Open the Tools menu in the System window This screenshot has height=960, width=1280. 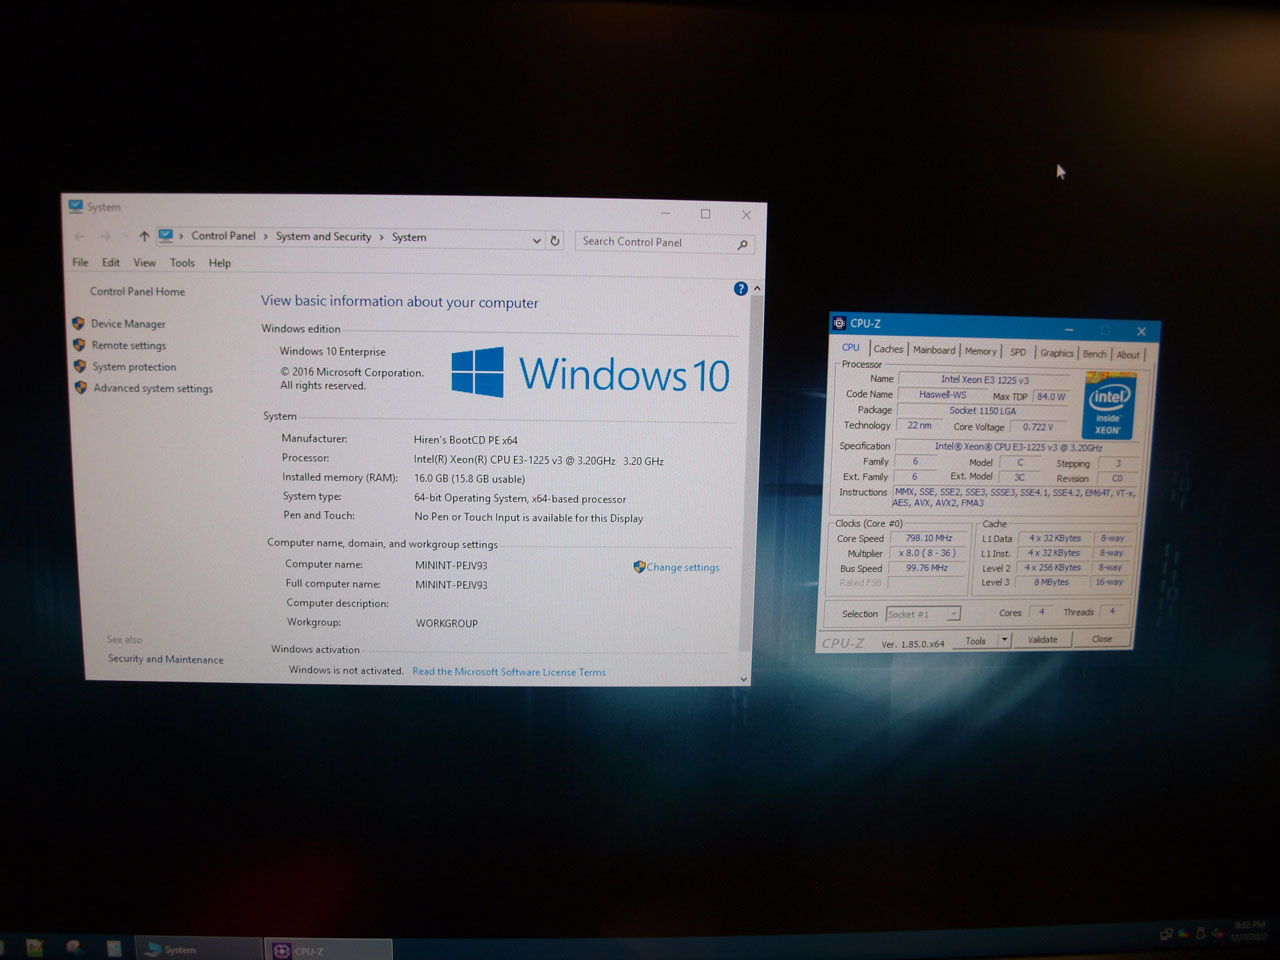(x=182, y=263)
